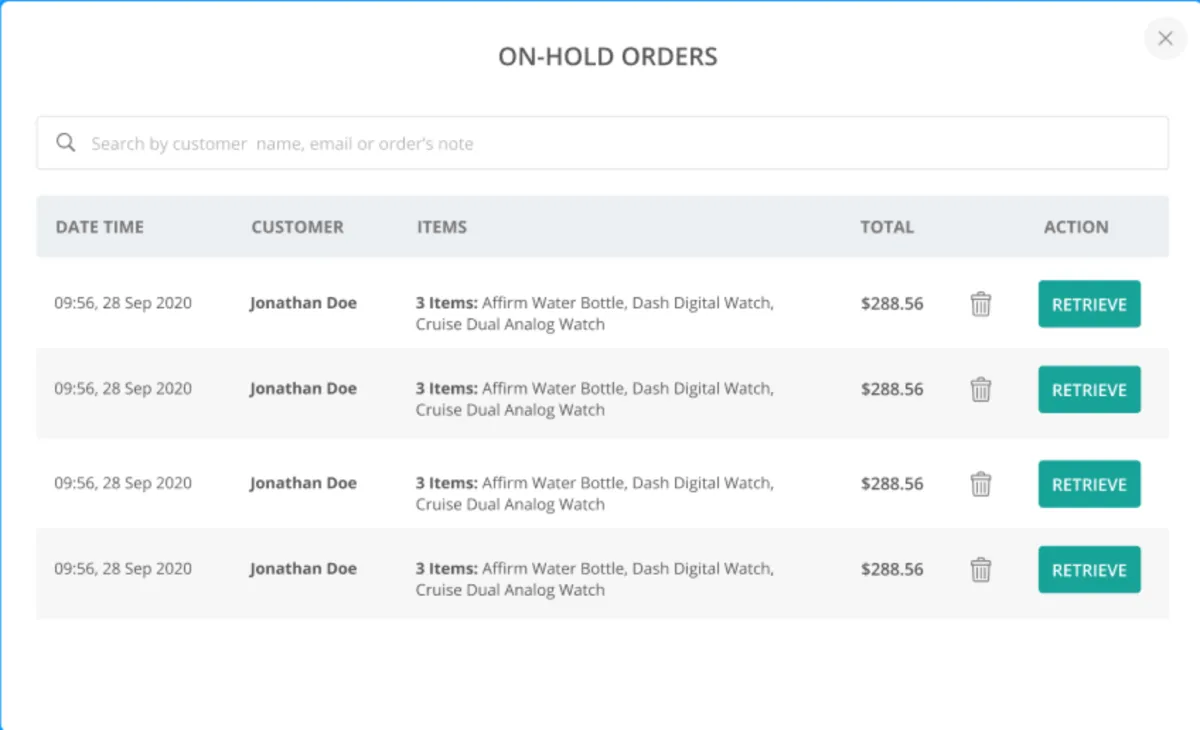Retrieve the first on-hold order

point(1089,304)
